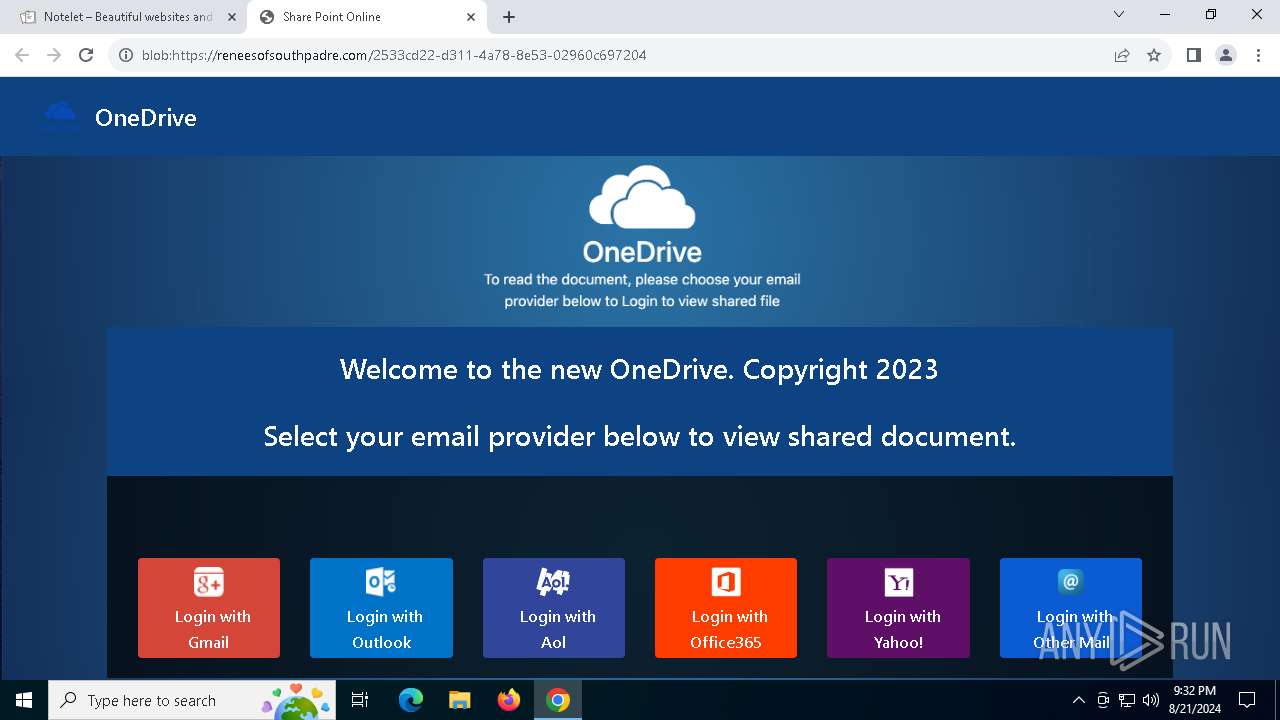The height and width of the screenshot is (720, 1280).
Task: Focus the browser address bar URL
Action: [394, 55]
